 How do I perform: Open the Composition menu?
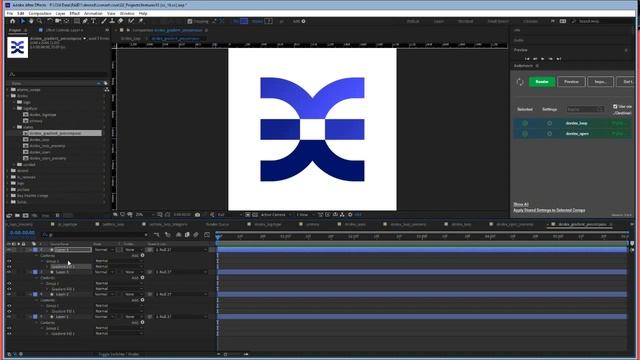(x=40, y=13)
